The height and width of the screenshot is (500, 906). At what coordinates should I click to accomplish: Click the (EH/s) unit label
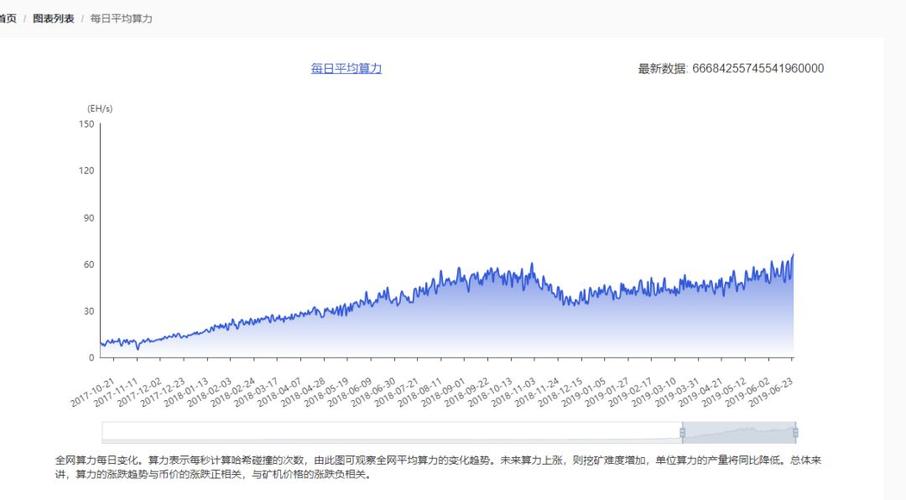pyautogui.click(x=100, y=109)
